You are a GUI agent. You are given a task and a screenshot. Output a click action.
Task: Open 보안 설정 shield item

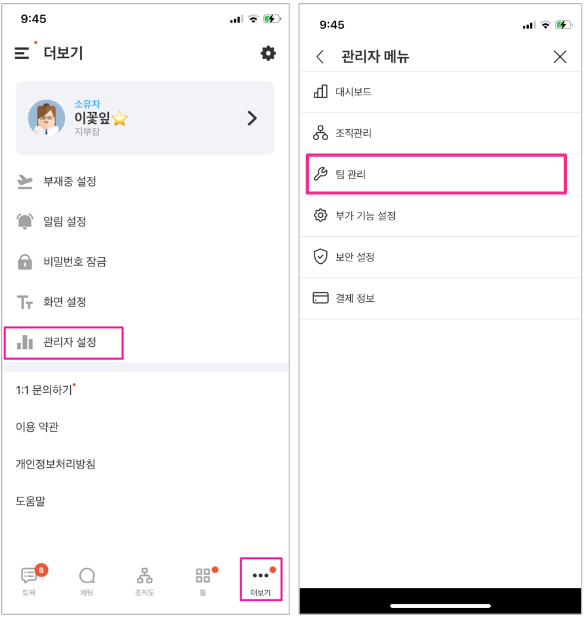click(440, 257)
